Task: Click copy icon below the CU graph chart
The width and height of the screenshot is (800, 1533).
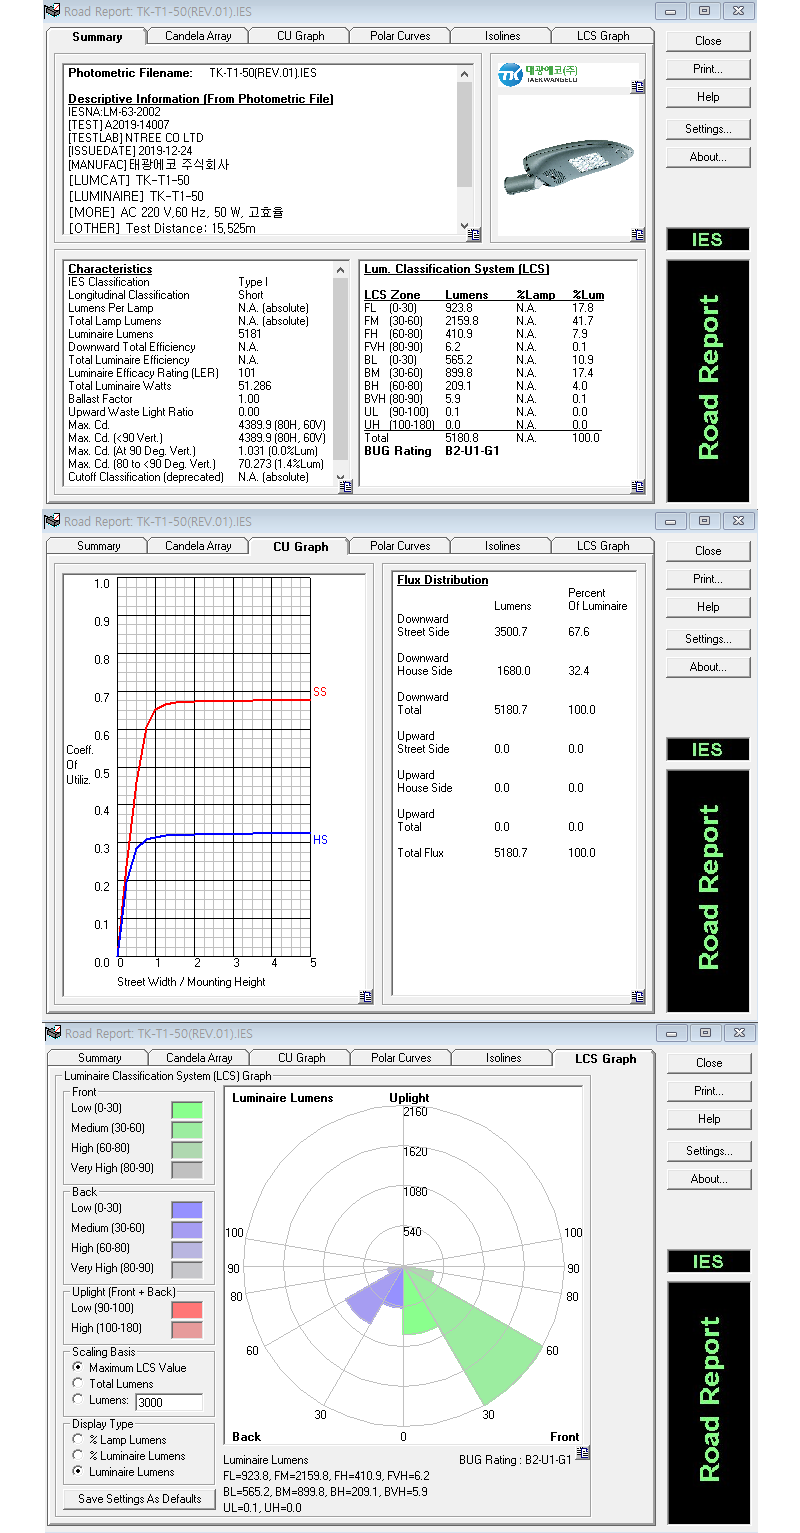Action: click(366, 997)
